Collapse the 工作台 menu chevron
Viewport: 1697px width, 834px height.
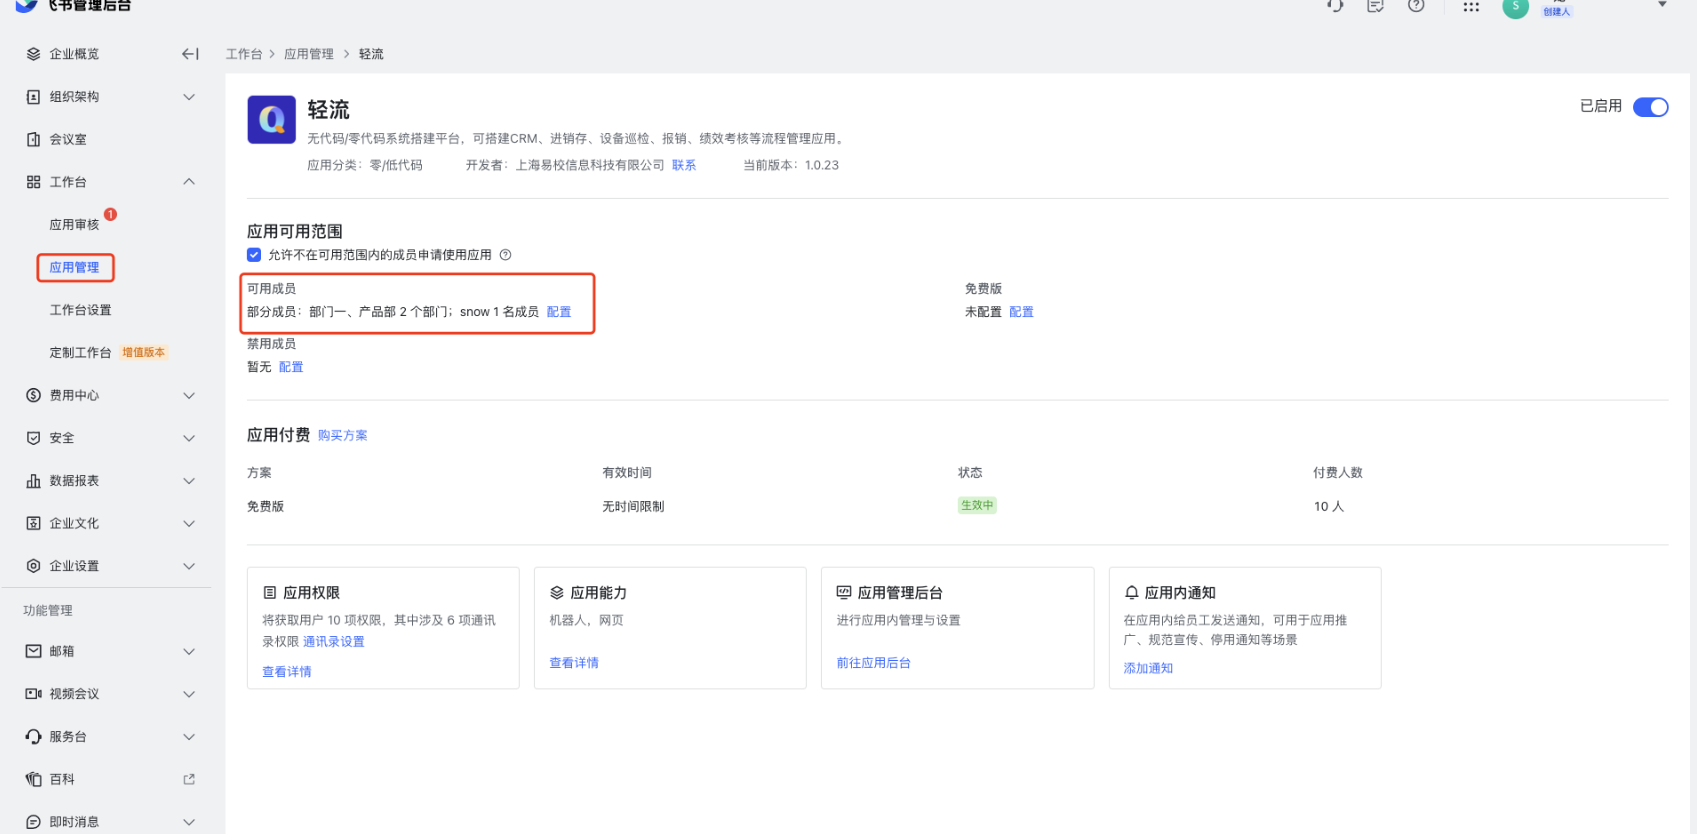[189, 182]
